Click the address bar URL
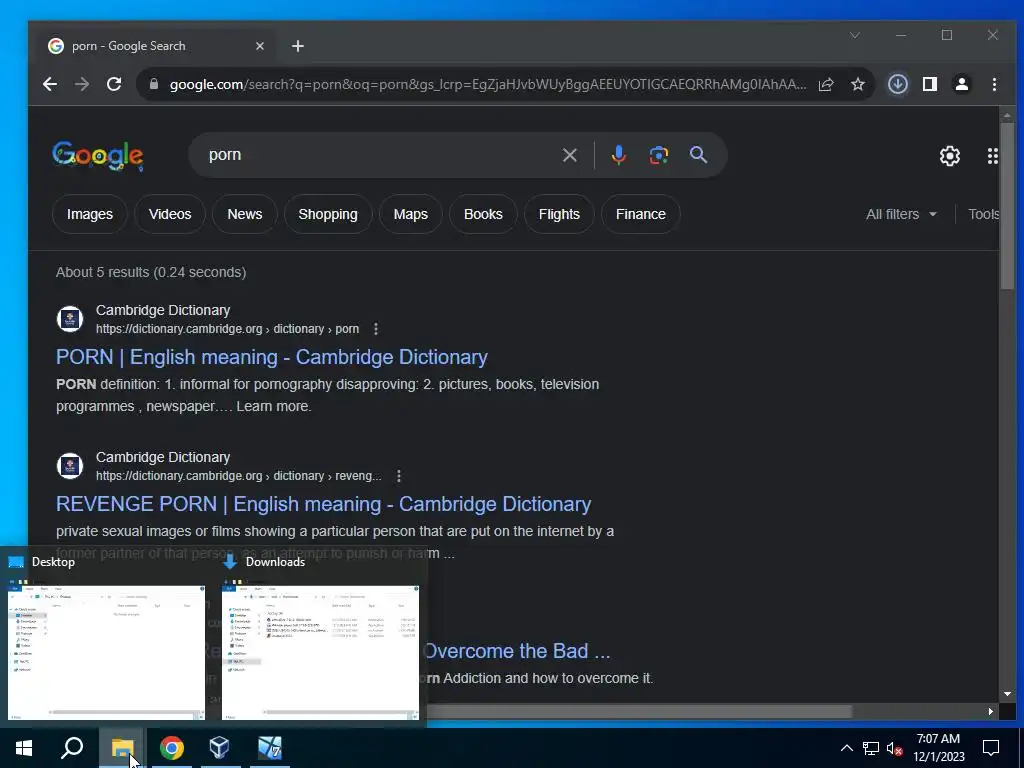 point(487,84)
